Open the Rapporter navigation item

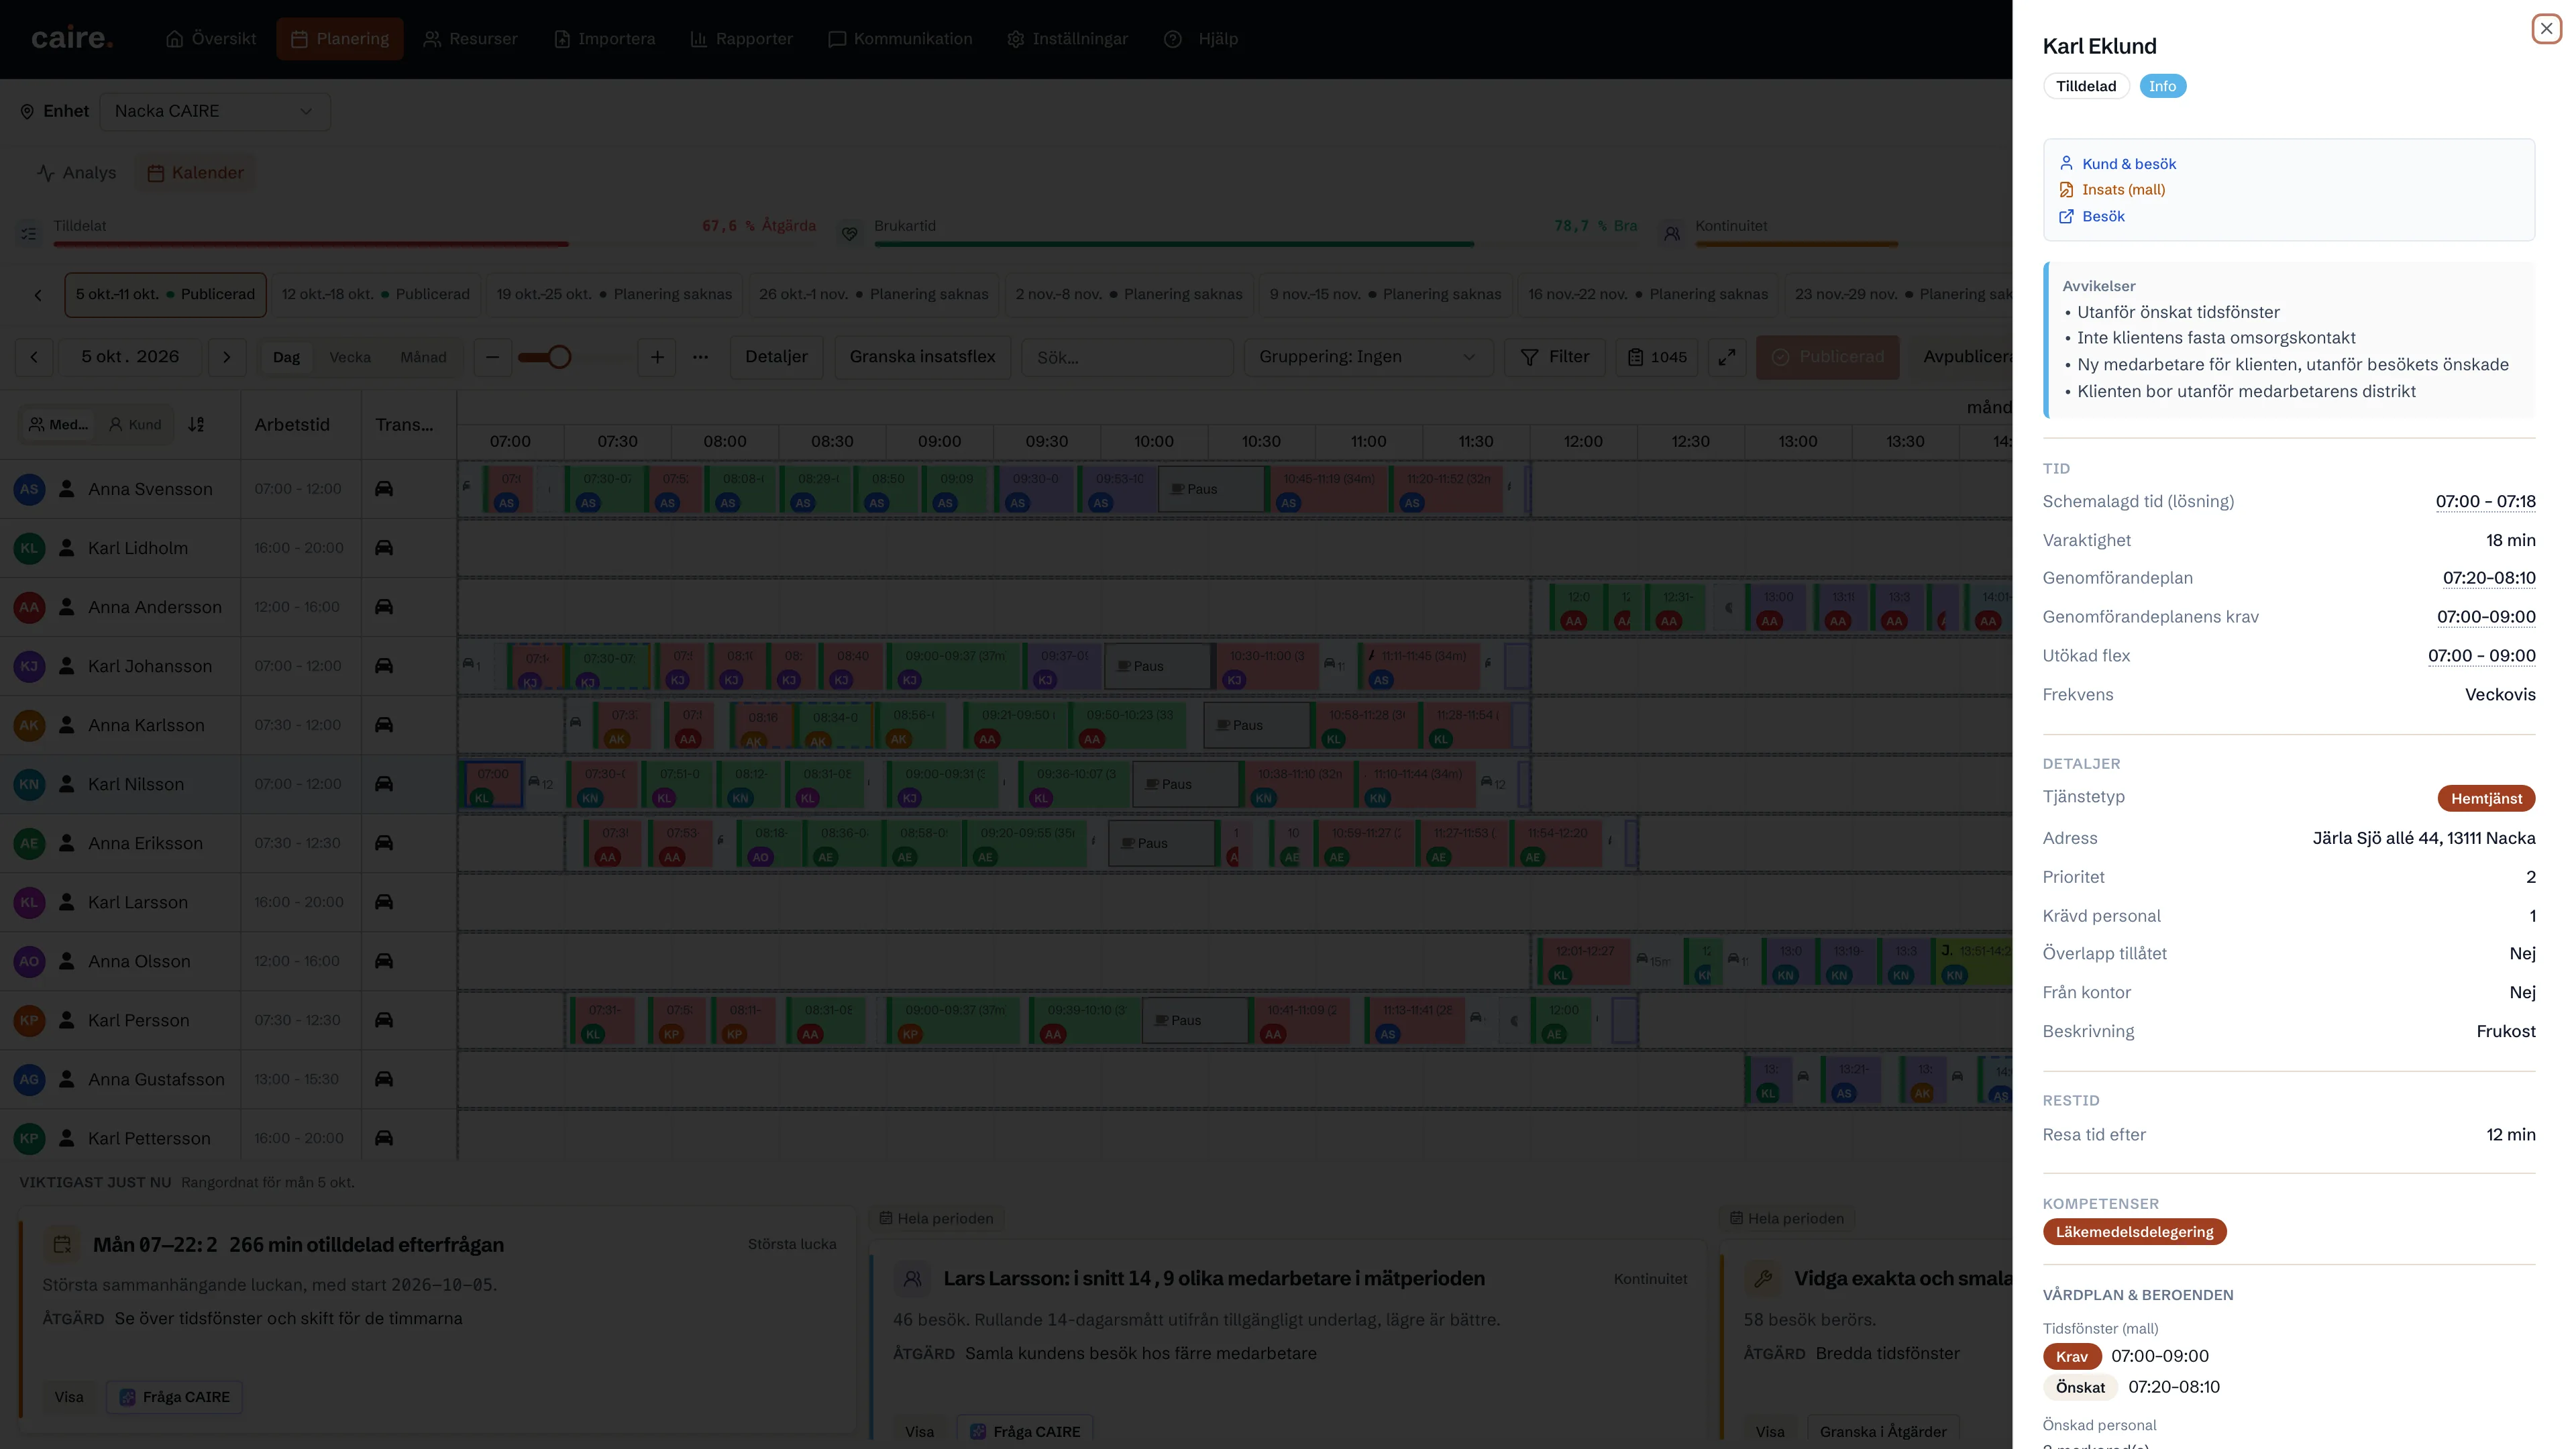coord(742,39)
